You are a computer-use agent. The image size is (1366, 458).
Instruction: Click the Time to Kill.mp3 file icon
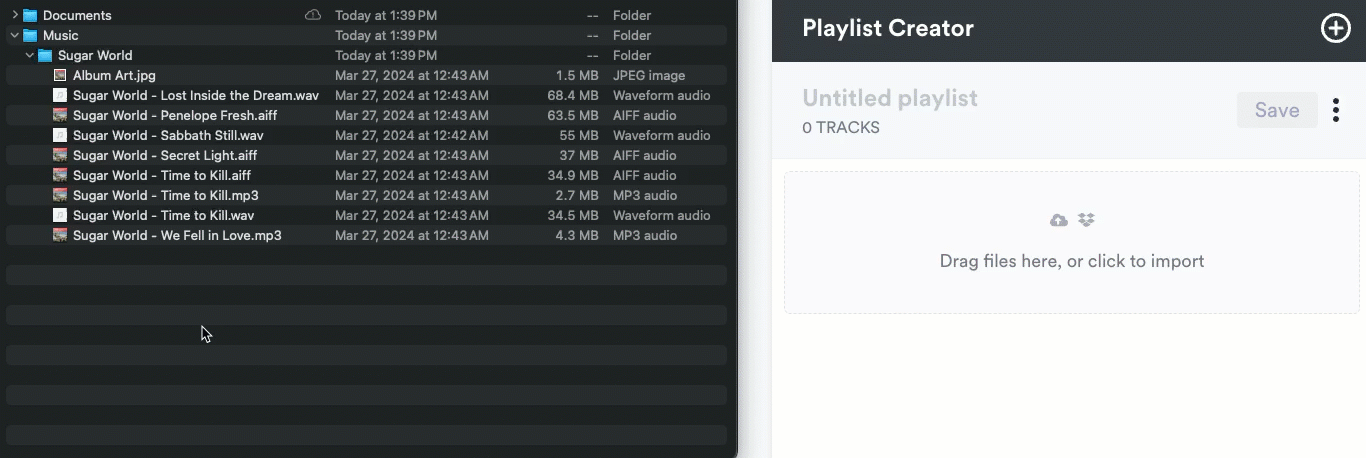[x=60, y=196]
